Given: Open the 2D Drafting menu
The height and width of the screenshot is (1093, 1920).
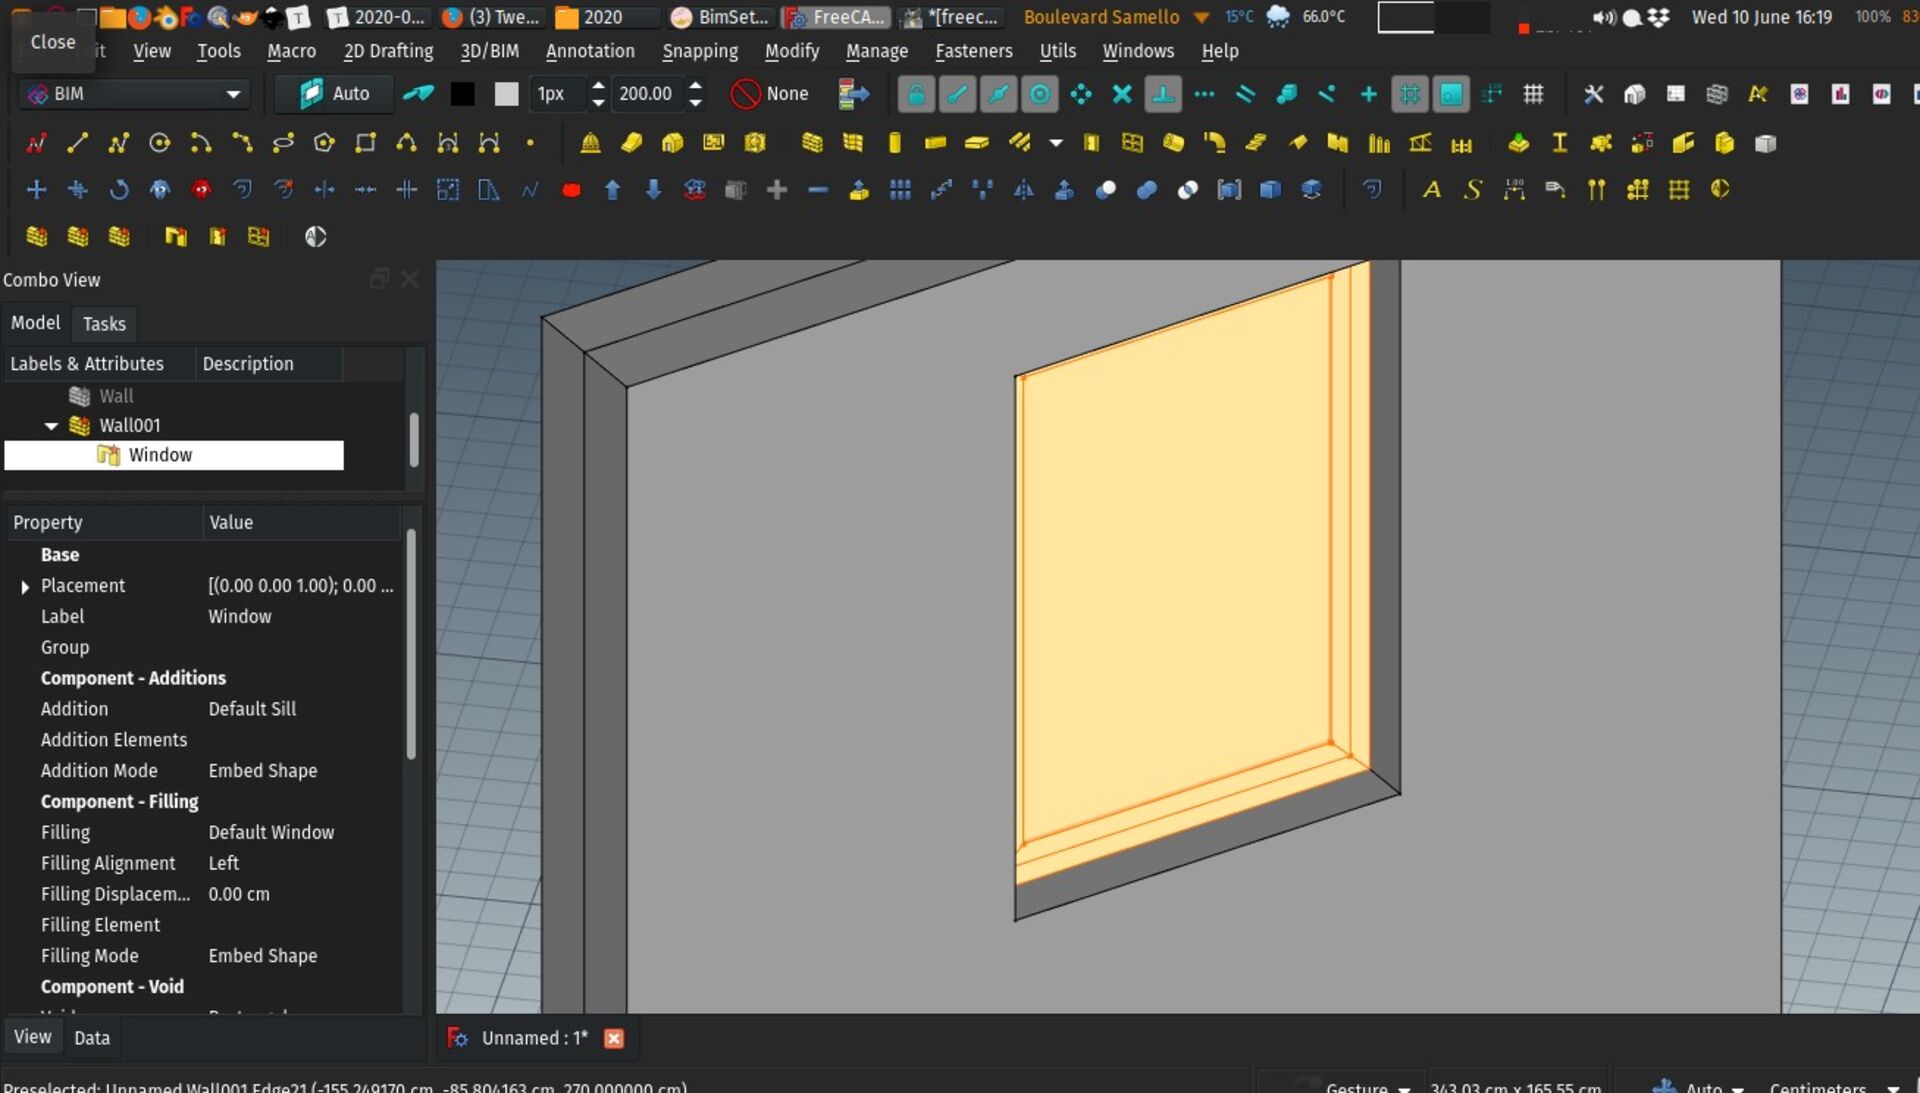Looking at the screenshot, I should [x=388, y=51].
